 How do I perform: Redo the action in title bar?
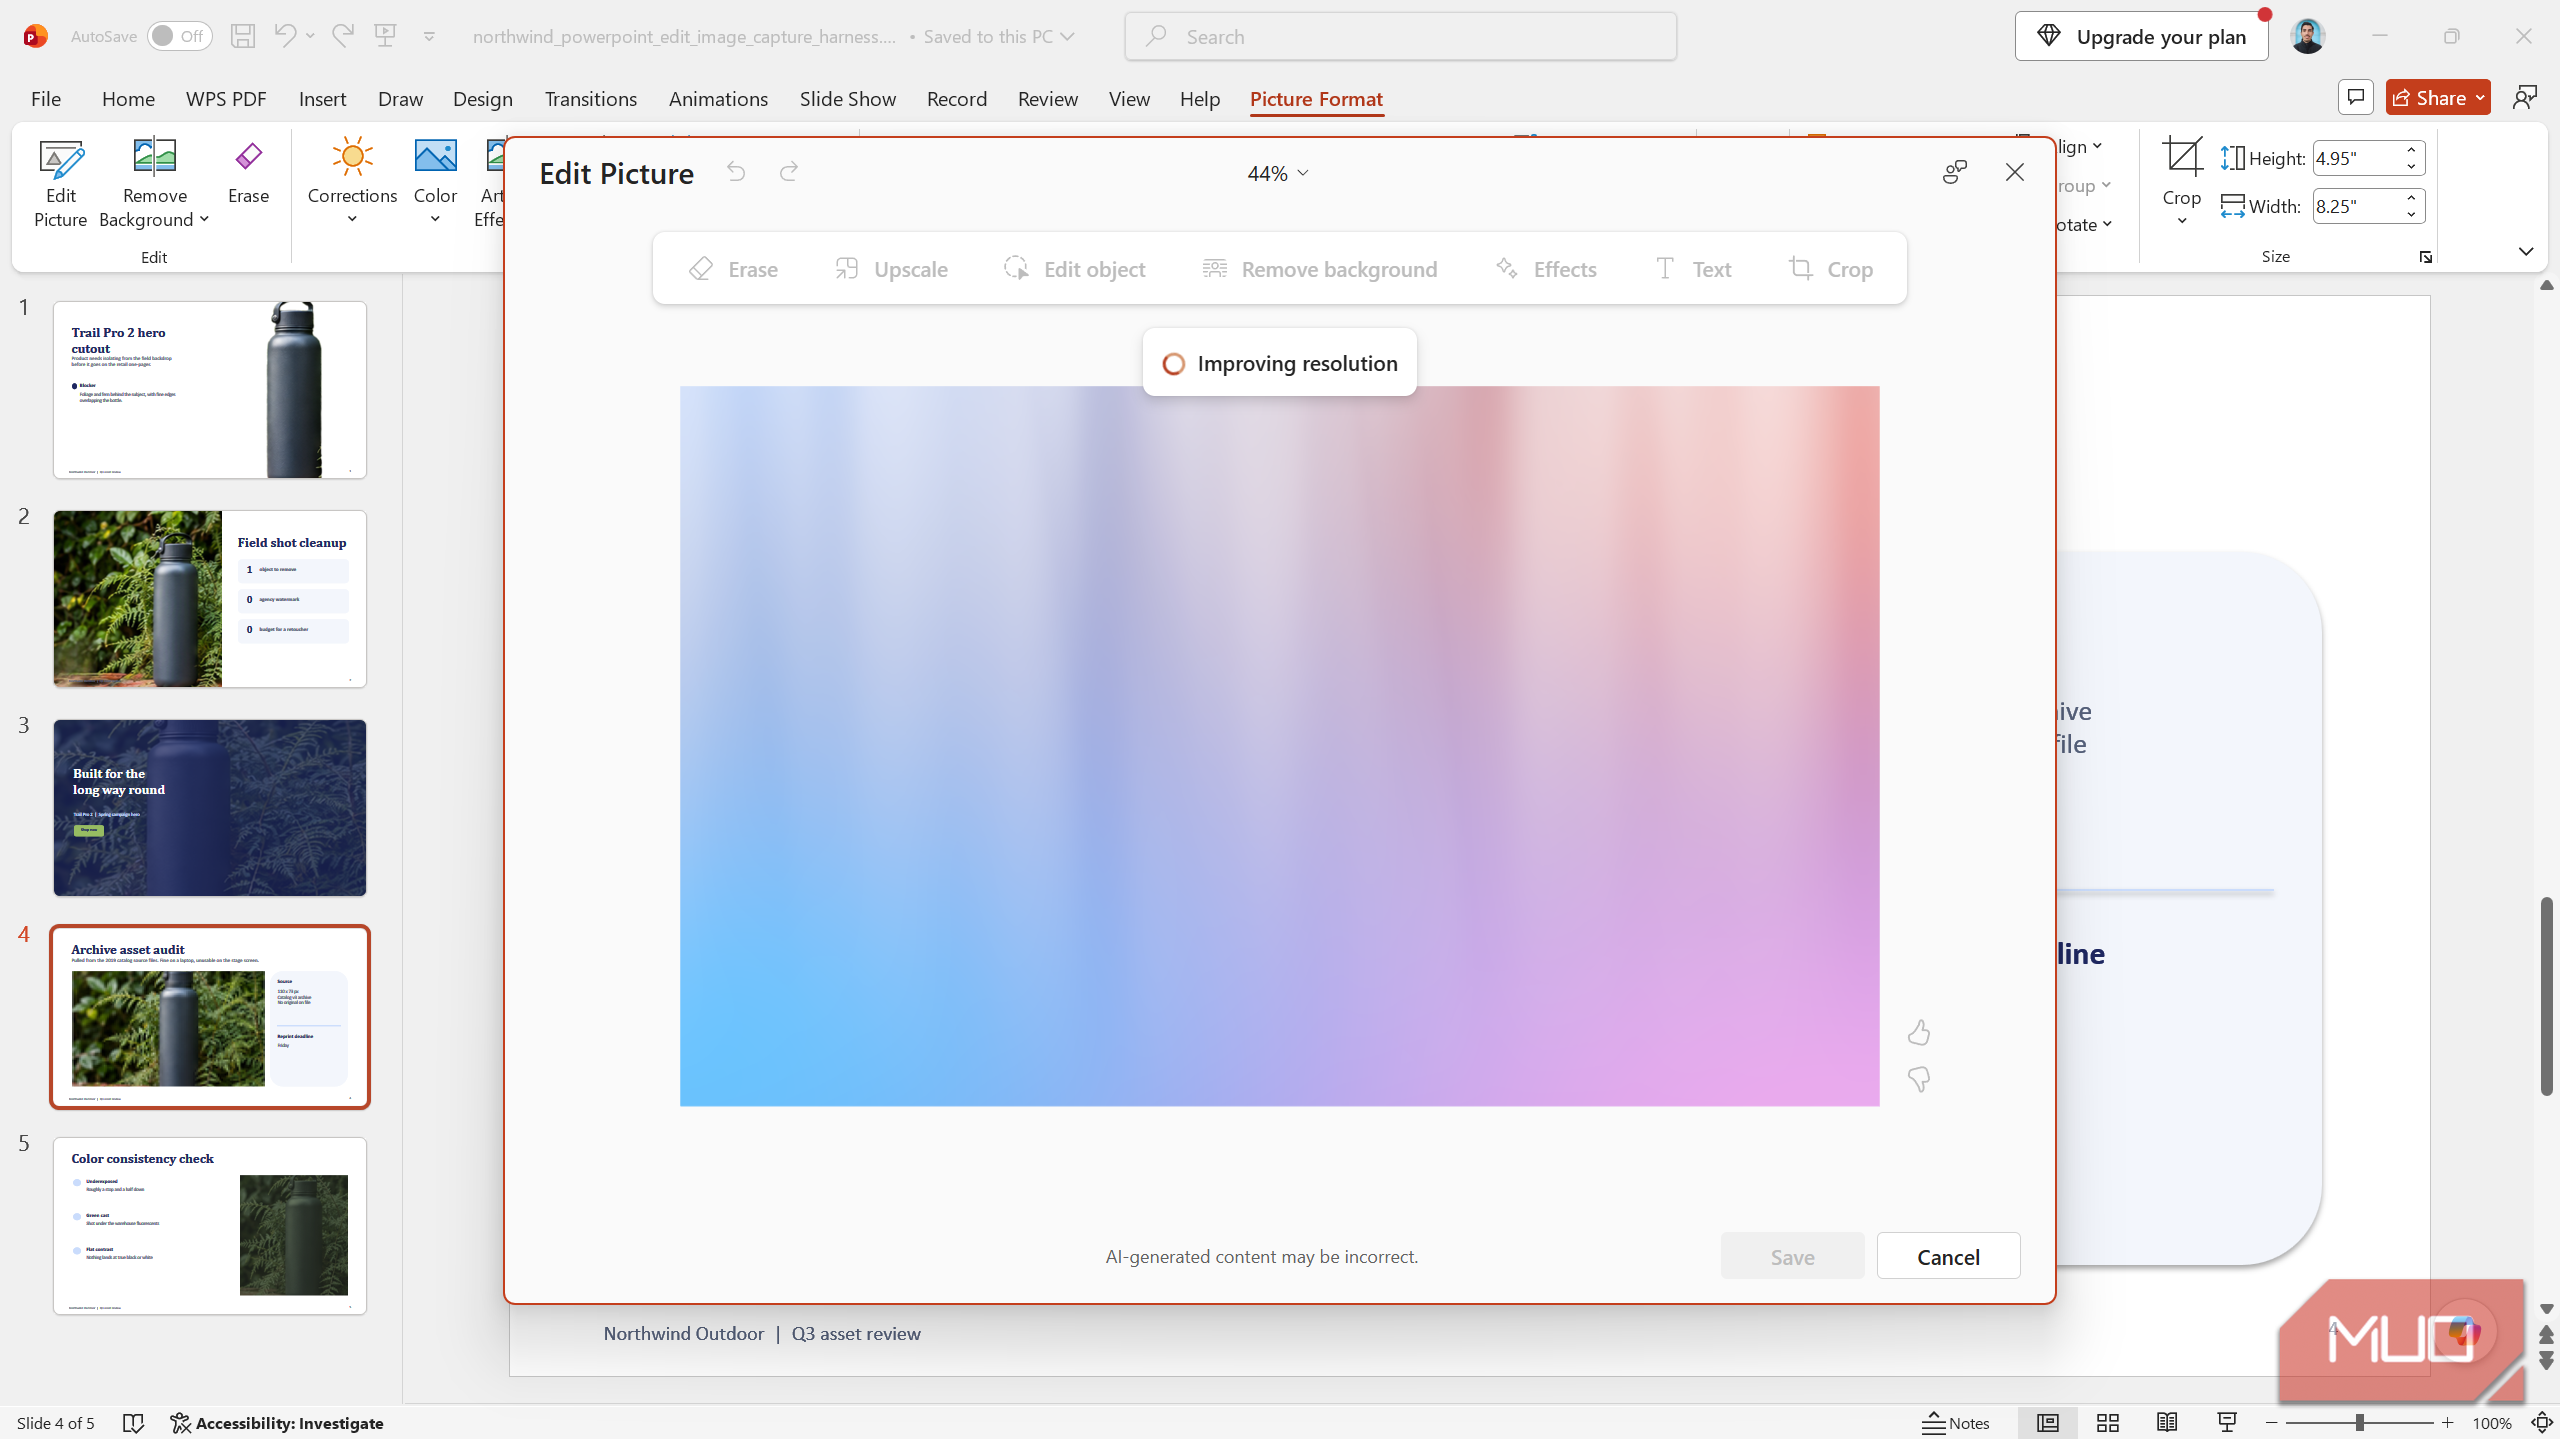343,36
